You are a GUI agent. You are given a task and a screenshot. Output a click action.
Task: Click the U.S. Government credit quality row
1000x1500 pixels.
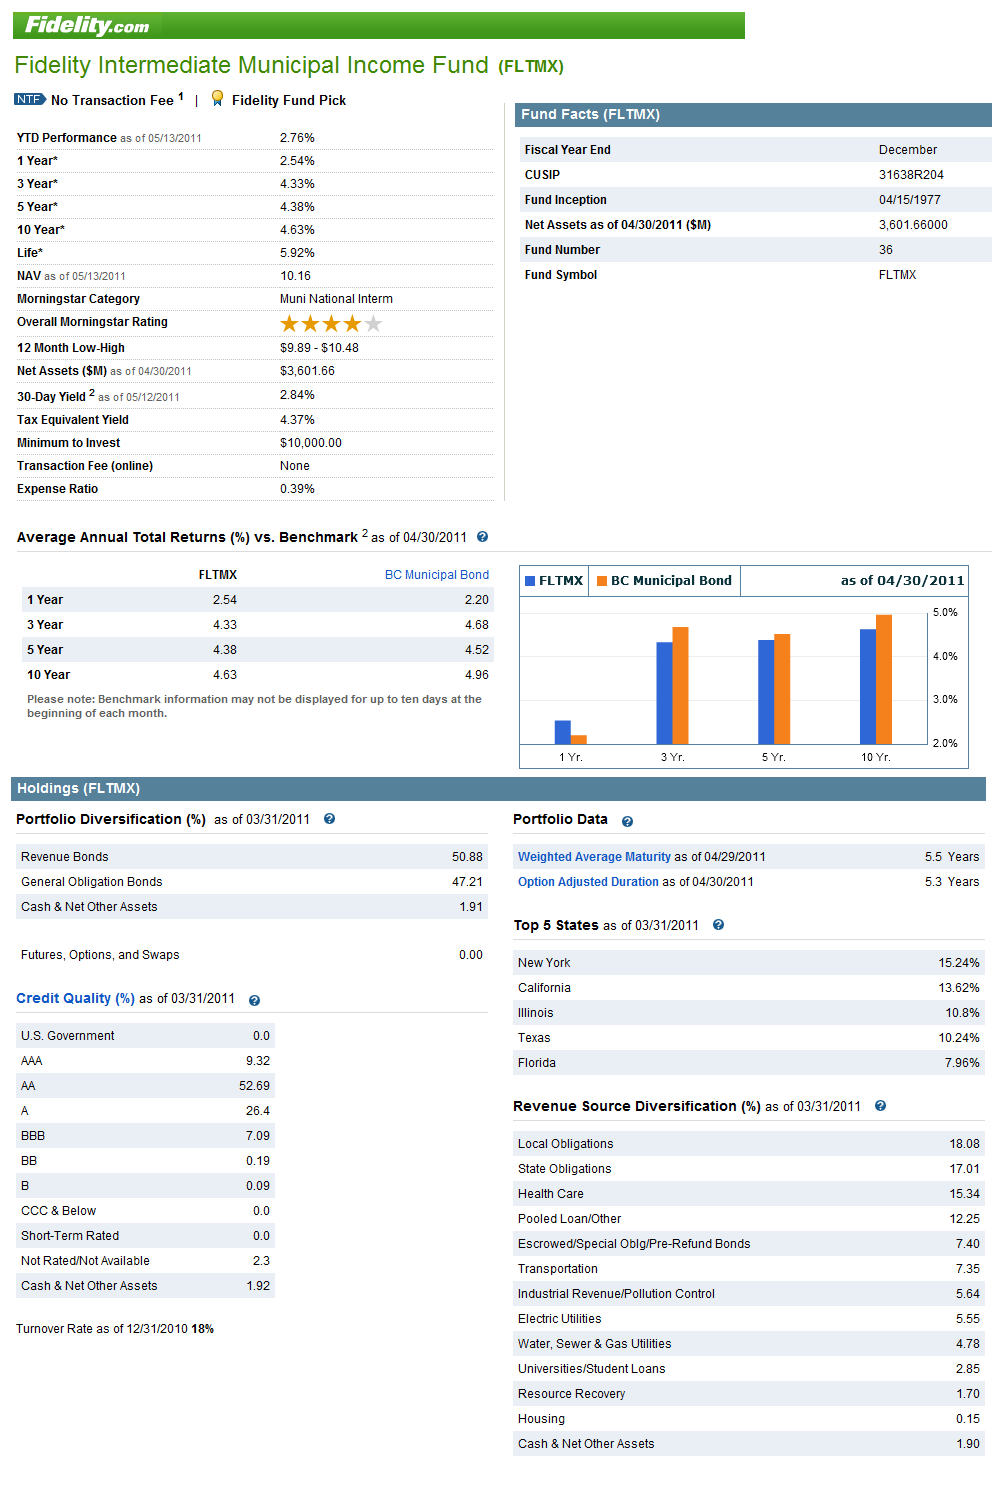[145, 1036]
